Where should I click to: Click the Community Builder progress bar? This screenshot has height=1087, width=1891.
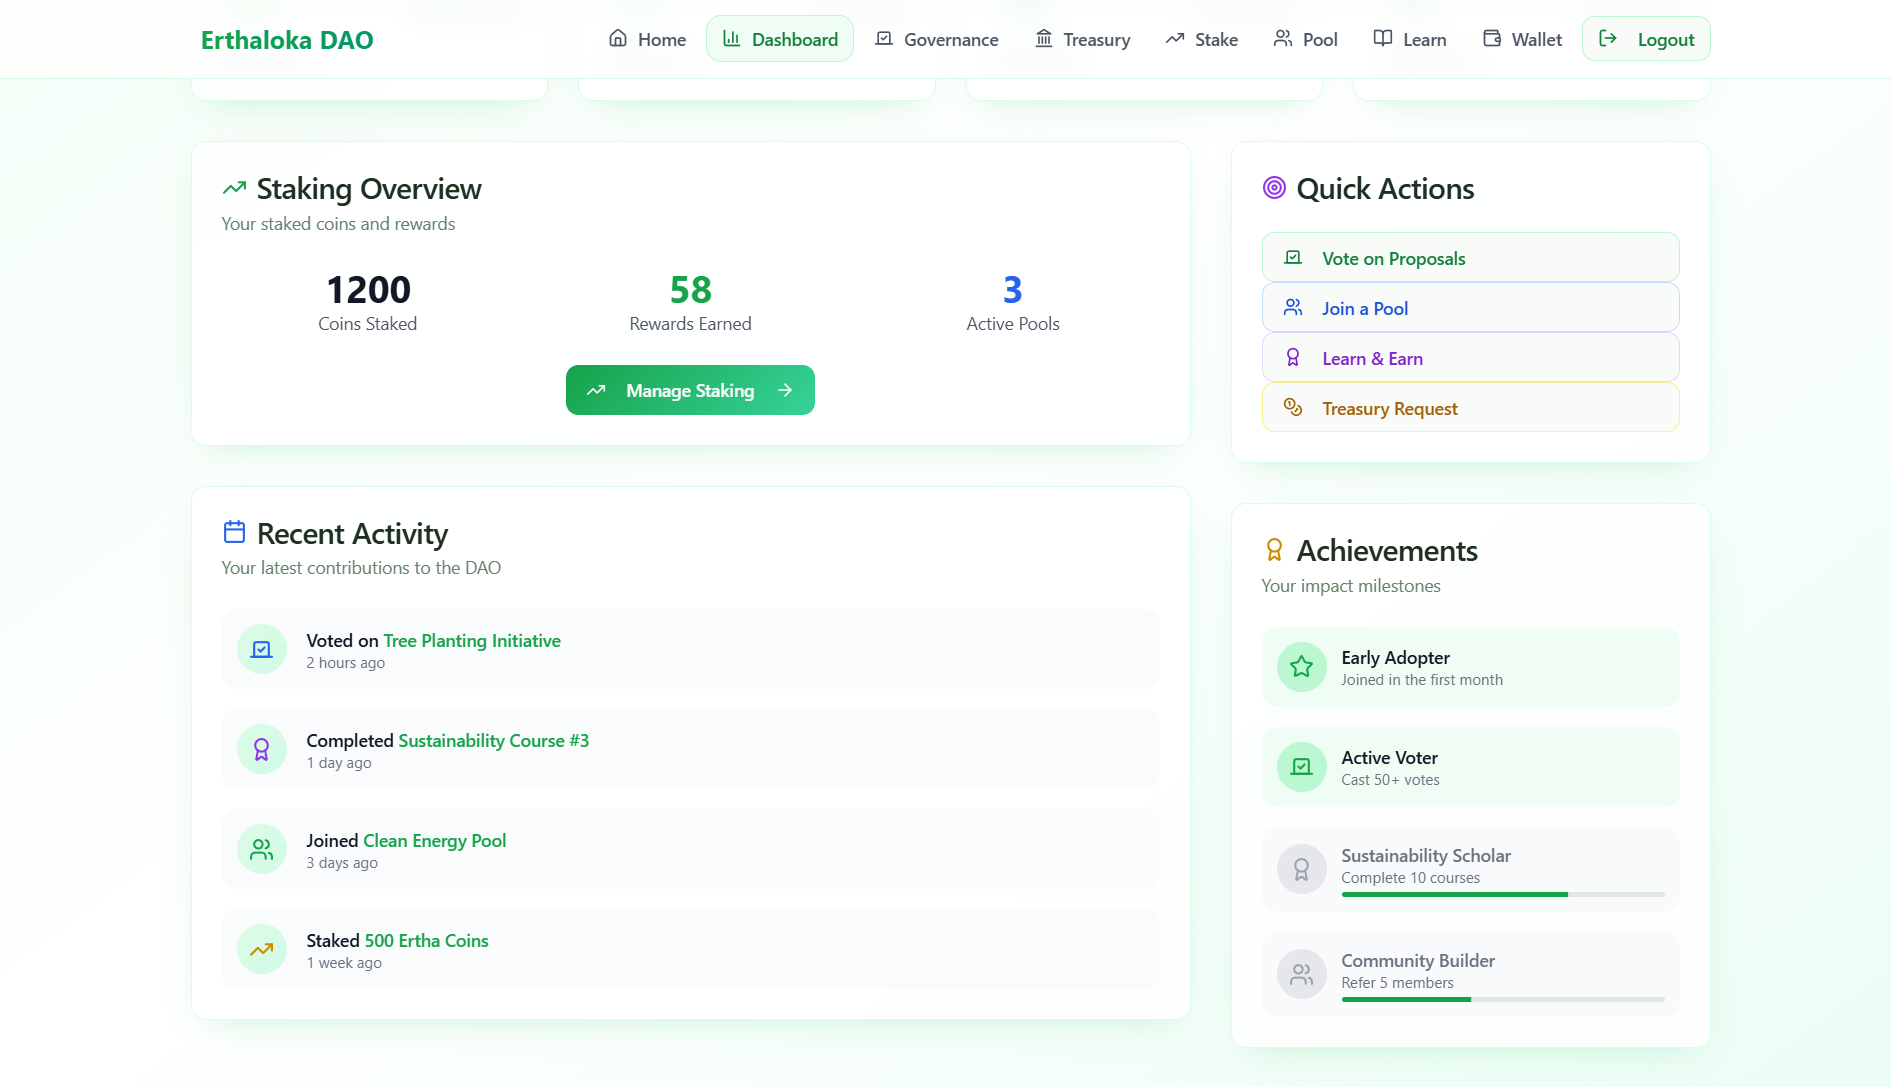(1503, 999)
